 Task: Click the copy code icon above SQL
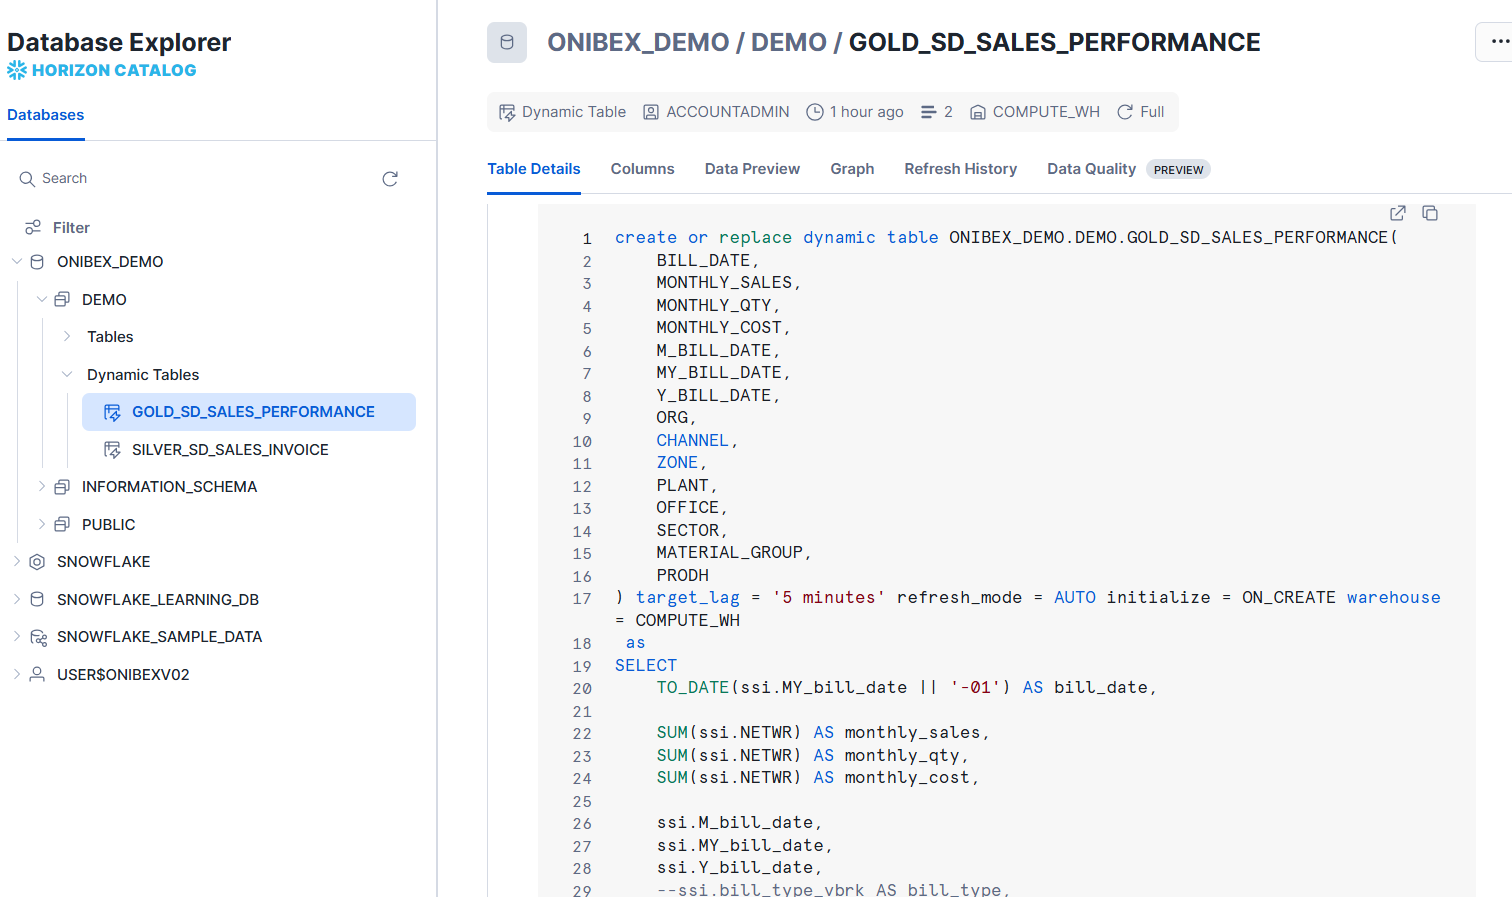coord(1430,213)
